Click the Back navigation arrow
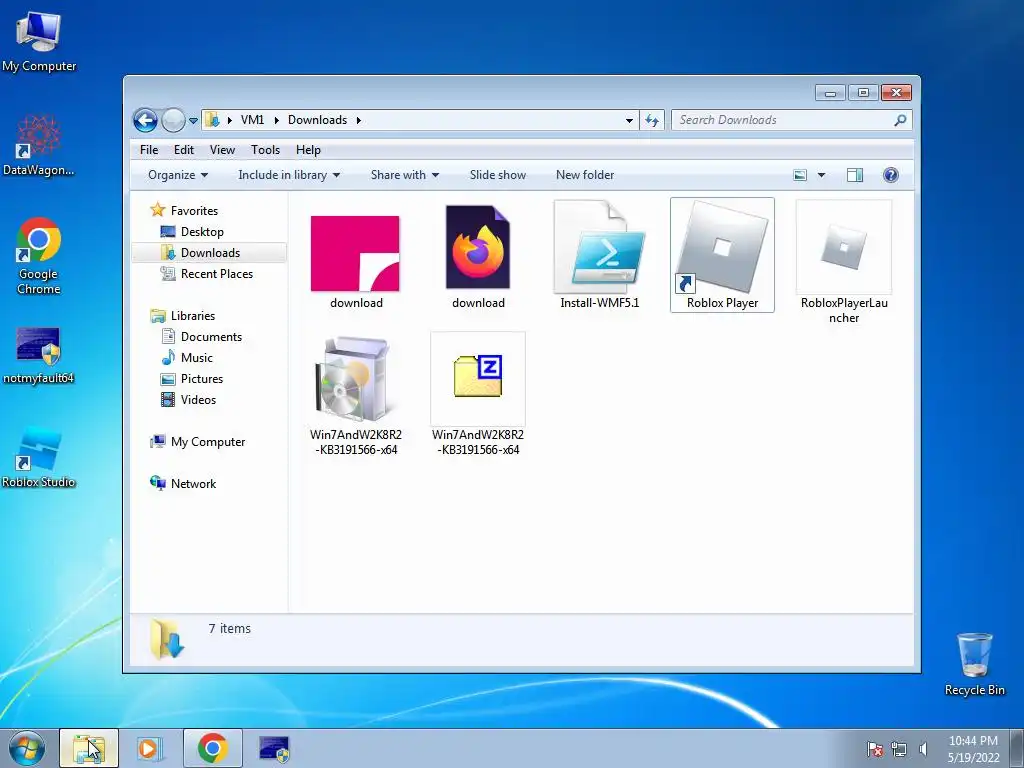Image resolution: width=1024 pixels, height=768 pixels. (145, 120)
